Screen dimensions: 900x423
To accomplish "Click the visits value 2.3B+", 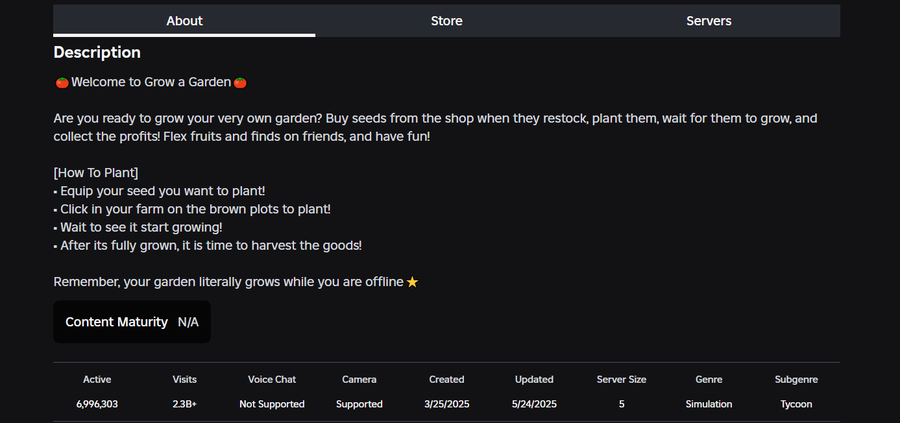I will 184,404.
